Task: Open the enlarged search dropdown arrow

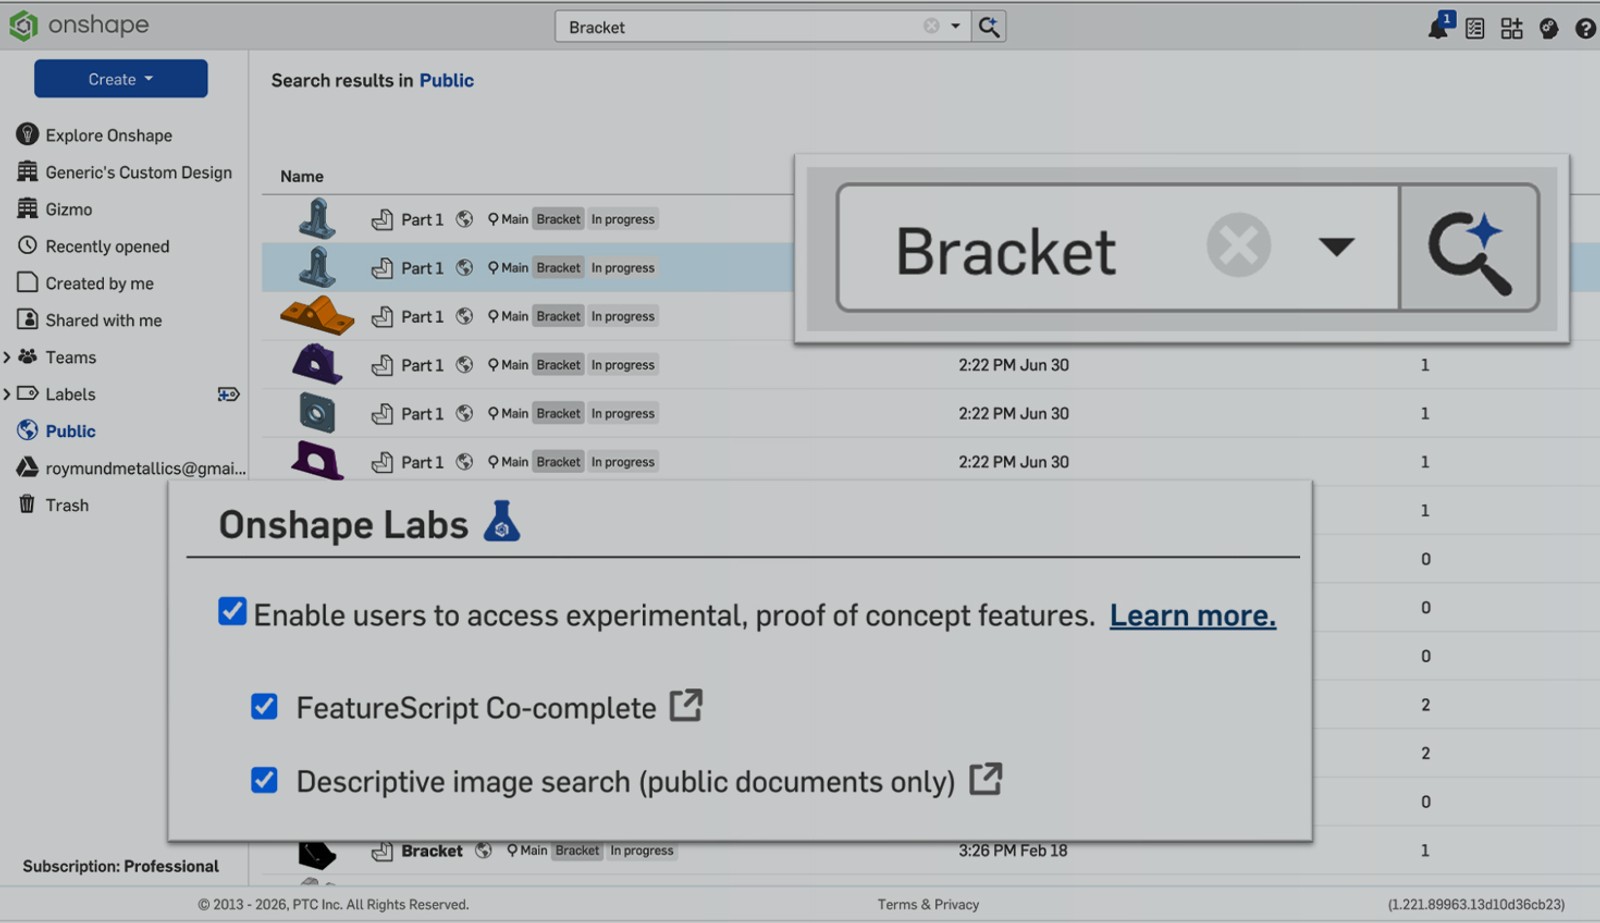Action: click(x=1336, y=246)
